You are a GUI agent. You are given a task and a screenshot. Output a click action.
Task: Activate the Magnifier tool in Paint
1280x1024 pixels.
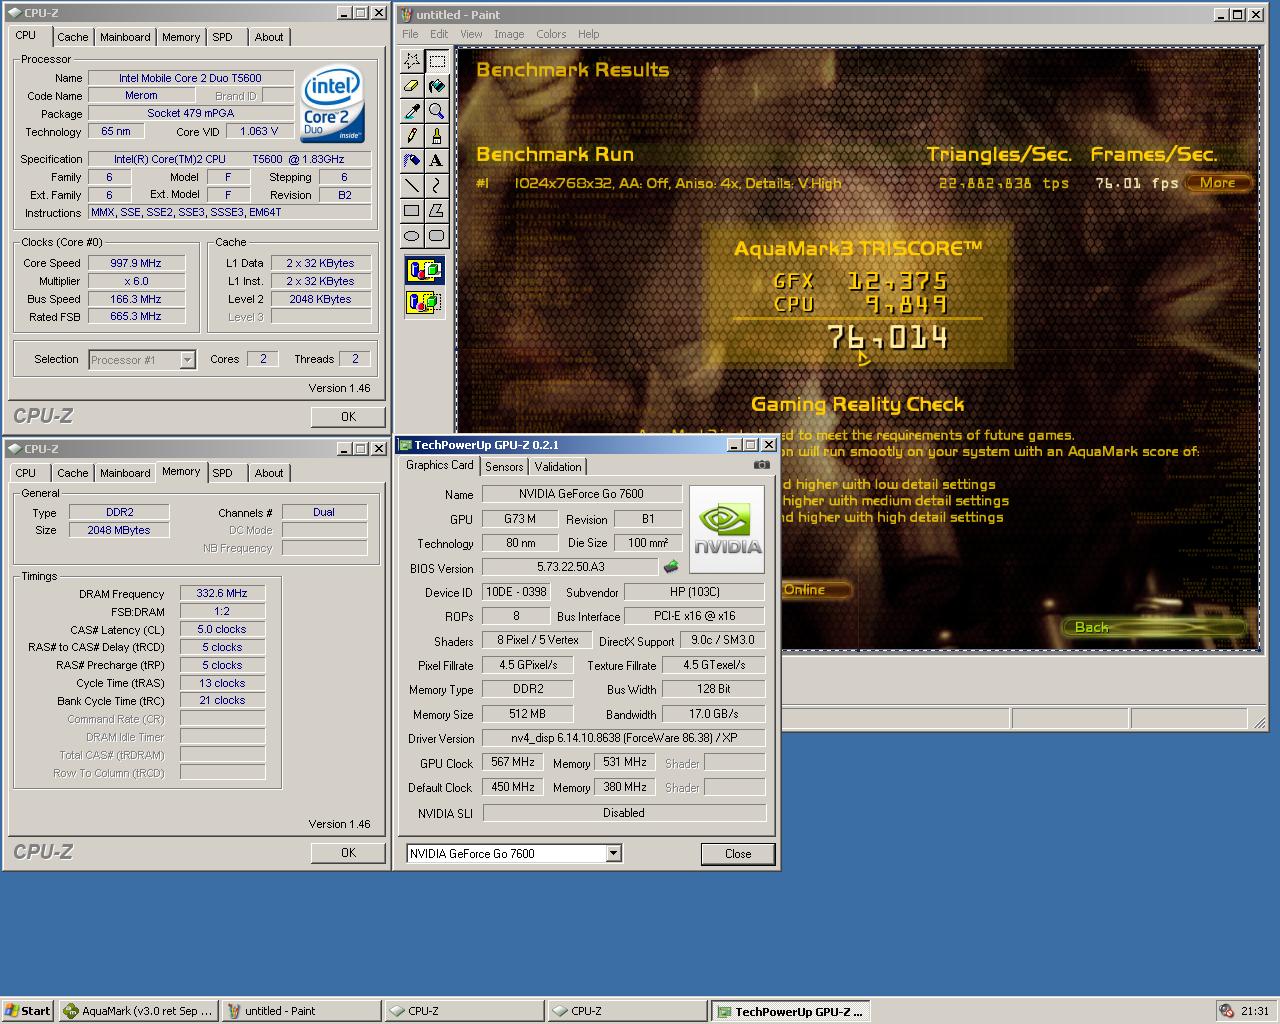437,111
